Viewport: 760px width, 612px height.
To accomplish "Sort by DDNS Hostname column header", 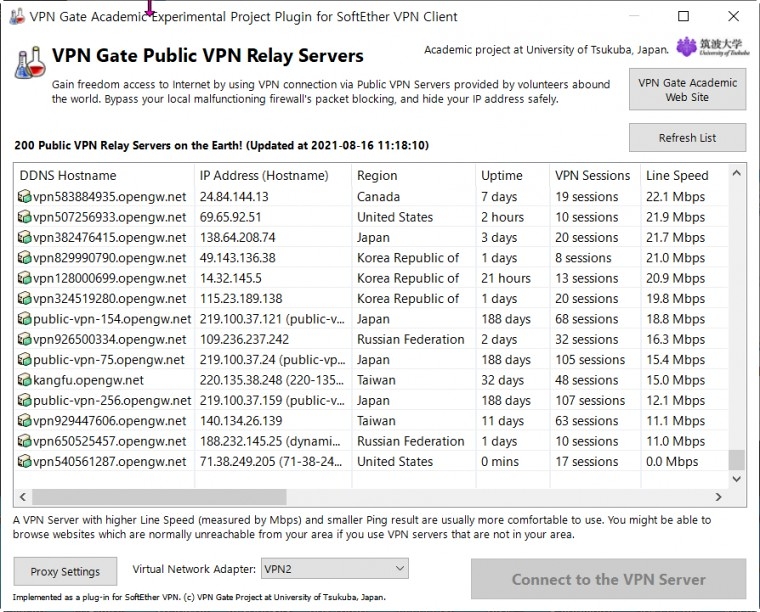I will (x=104, y=175).
